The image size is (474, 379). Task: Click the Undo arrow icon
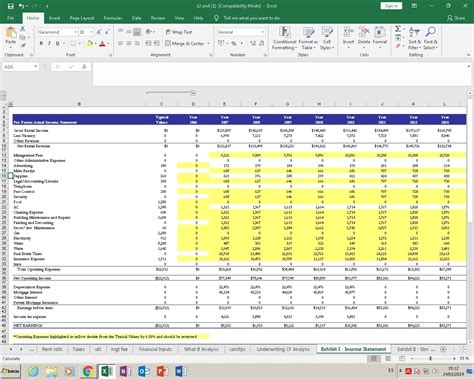pyautogui.click(x=21, y=6)
